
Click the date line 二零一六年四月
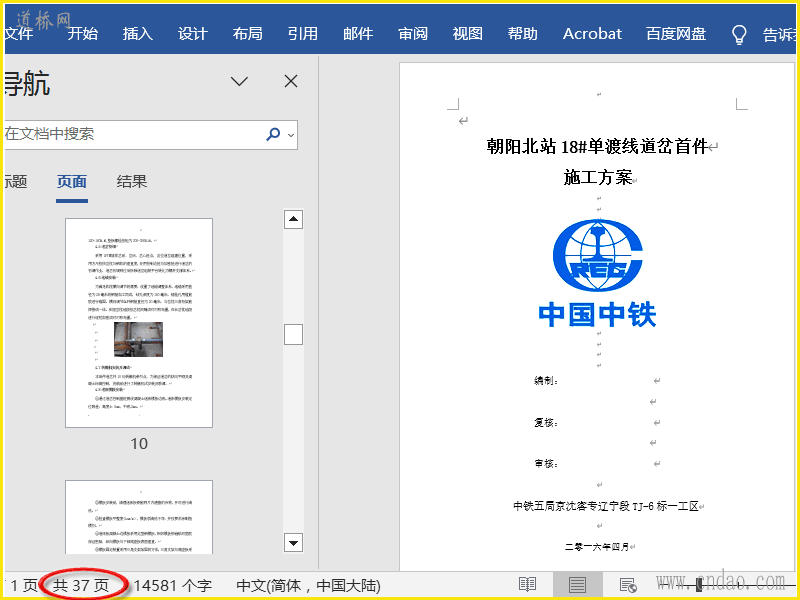597,547
